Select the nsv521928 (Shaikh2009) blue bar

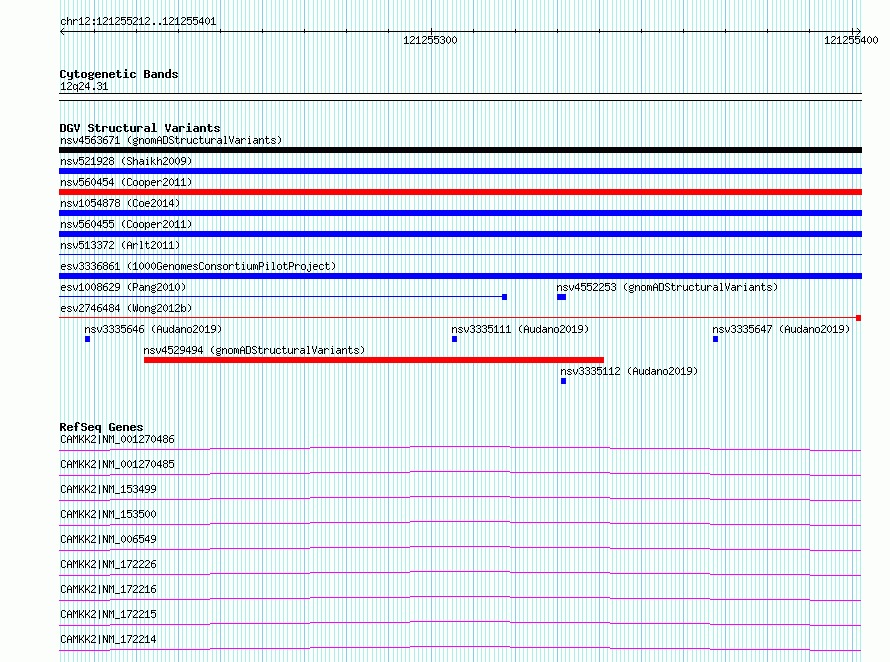pyautogui.click(x=460, y=171)
